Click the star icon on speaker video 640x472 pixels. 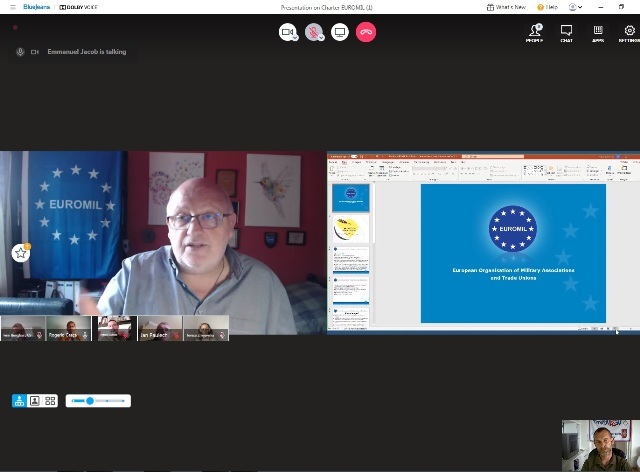pyautogui.click(x=20, y=253)
